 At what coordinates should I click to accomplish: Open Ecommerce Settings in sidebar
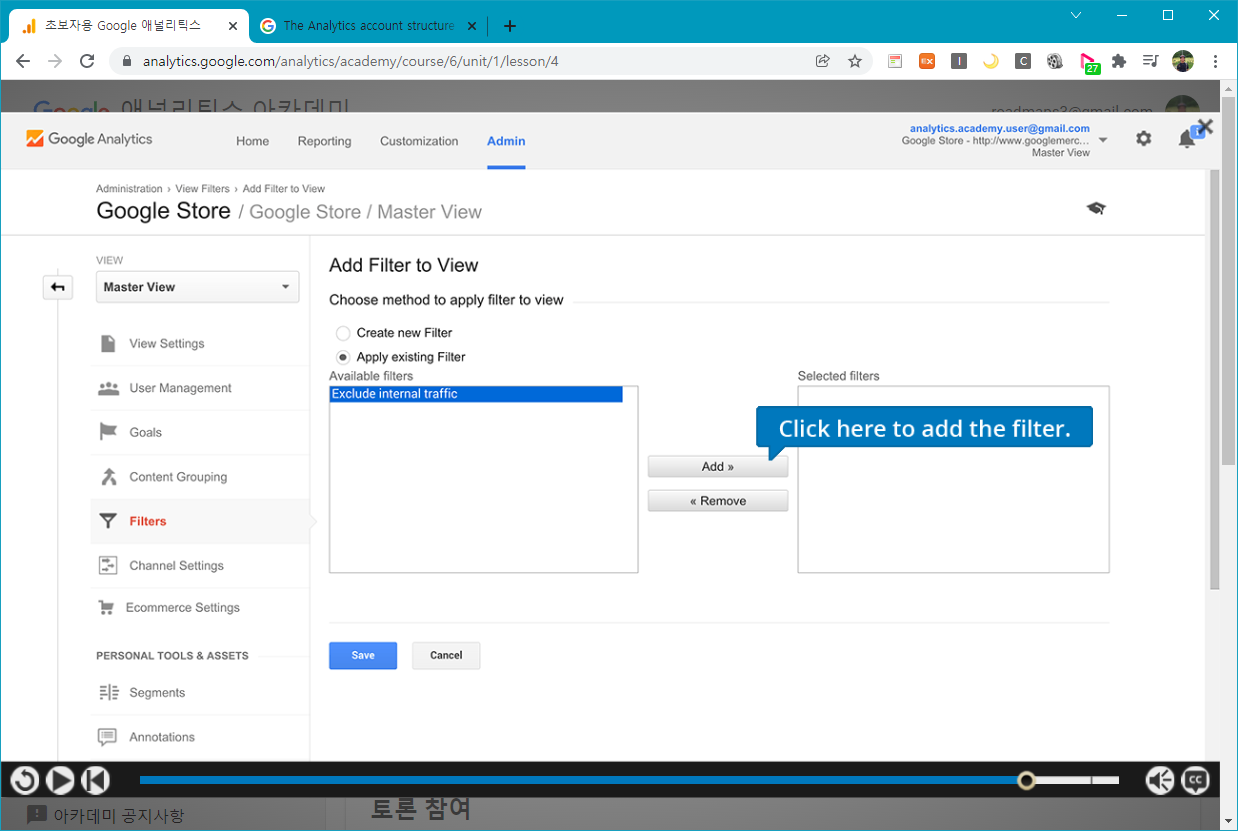point(182,608)
